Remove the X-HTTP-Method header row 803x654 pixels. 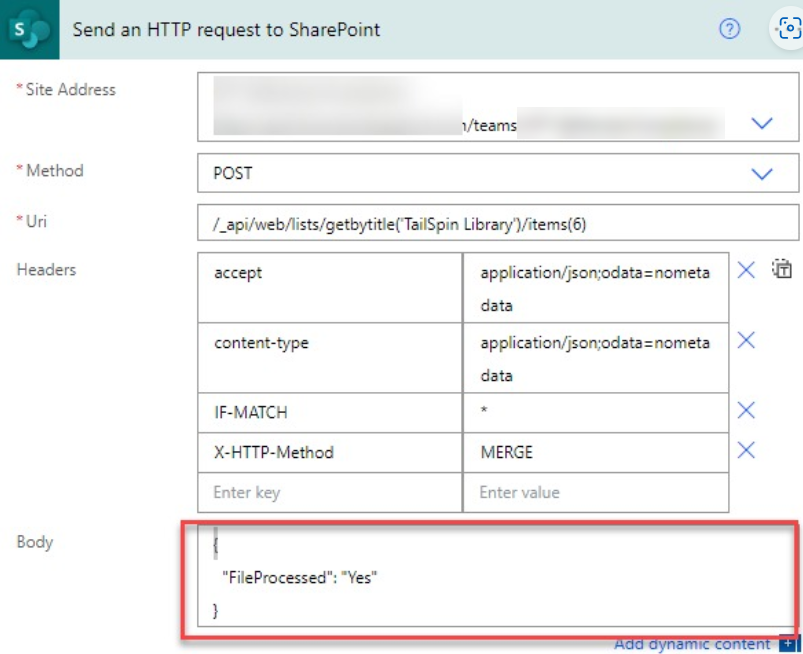point(745,451)
